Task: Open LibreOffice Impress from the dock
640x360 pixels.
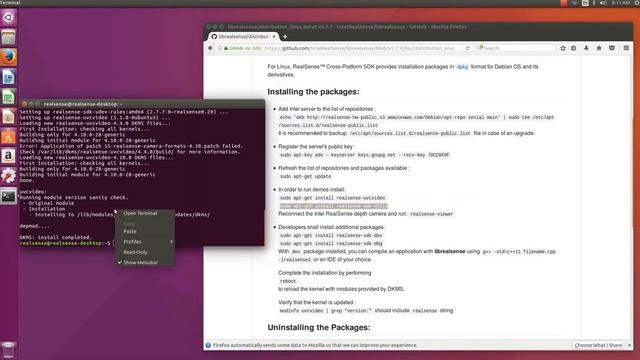Action: (9, 117)
